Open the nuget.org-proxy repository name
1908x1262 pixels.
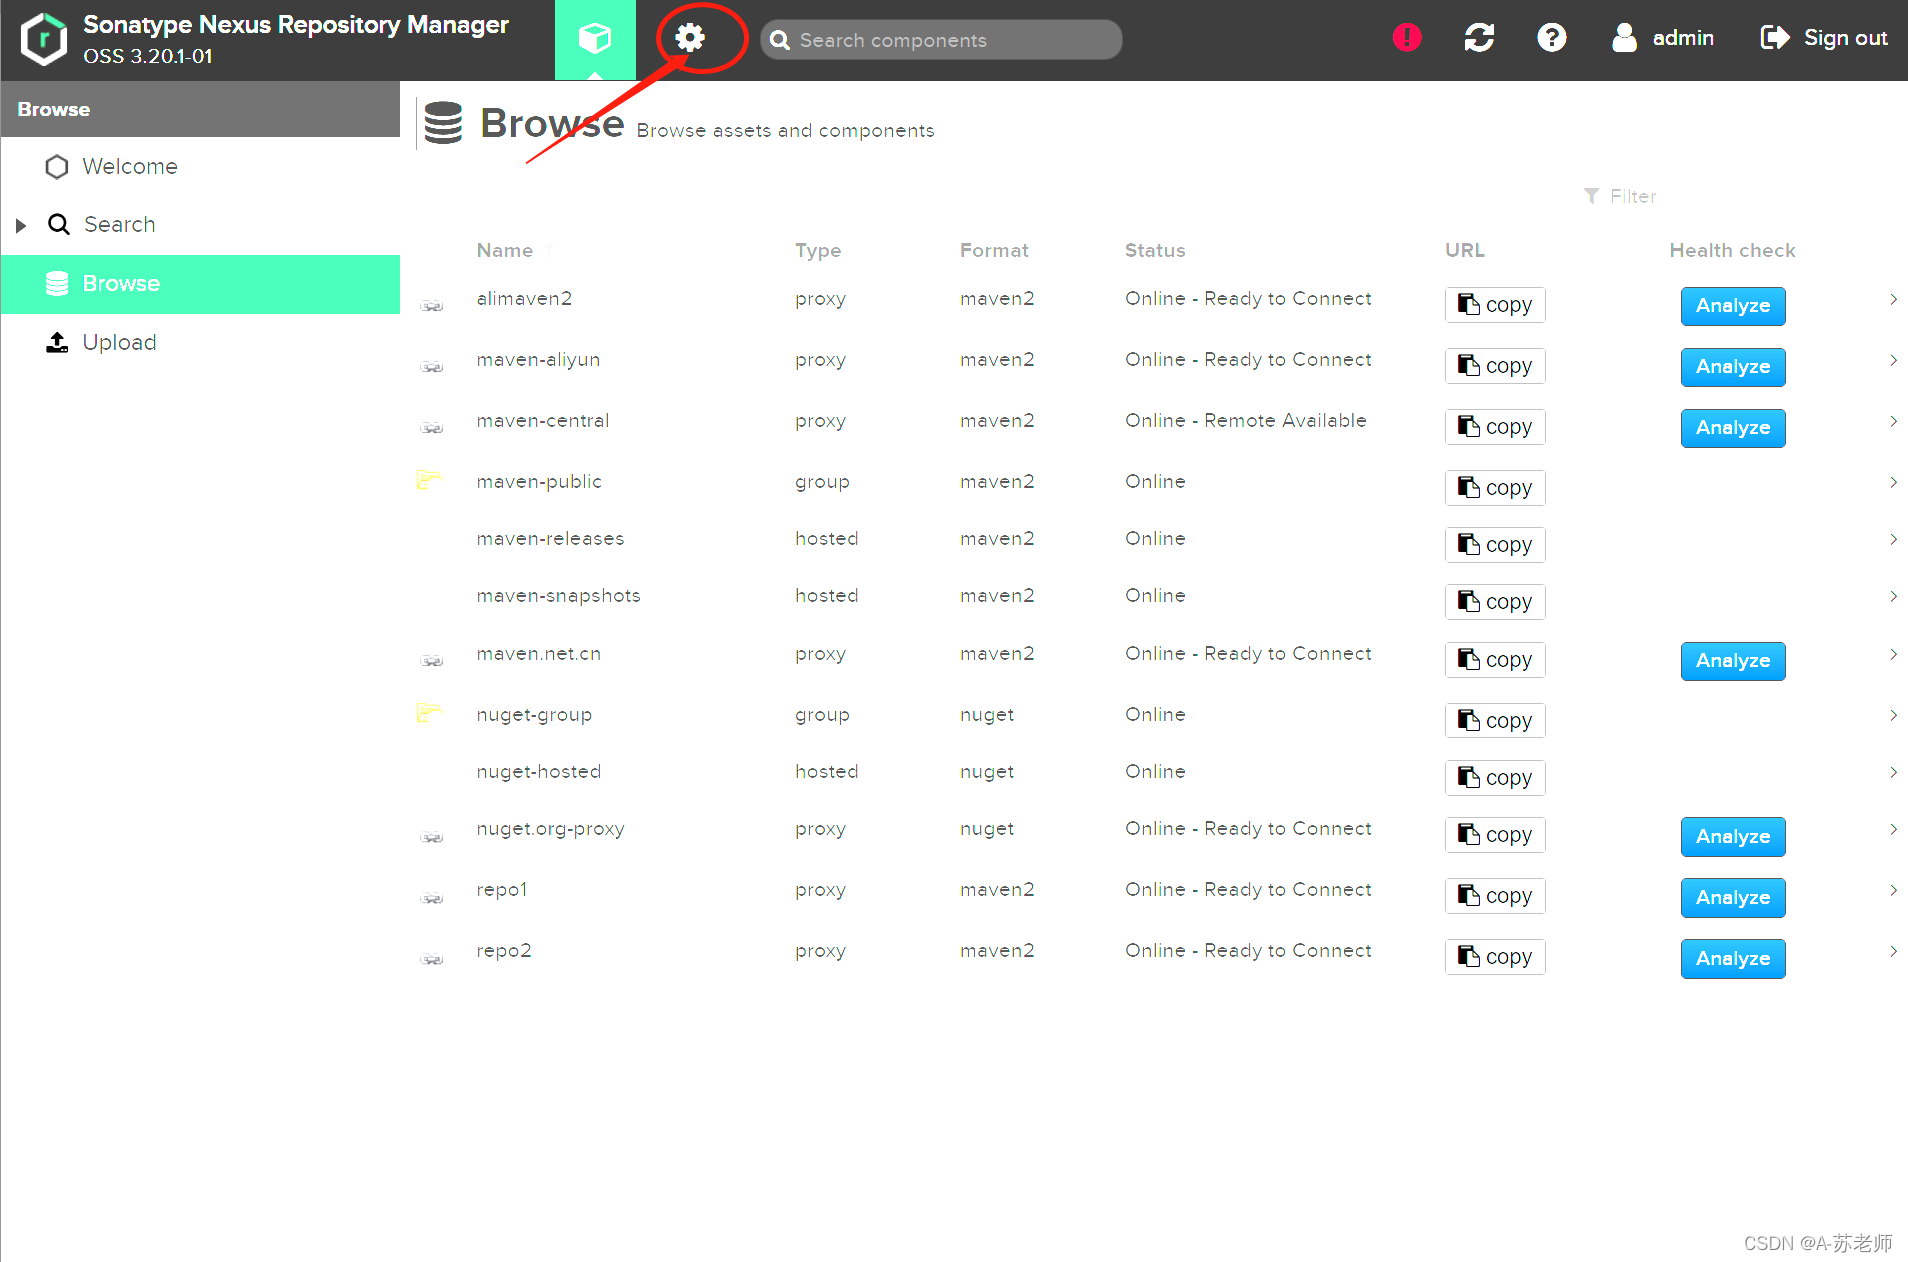(x=550, y=829)
